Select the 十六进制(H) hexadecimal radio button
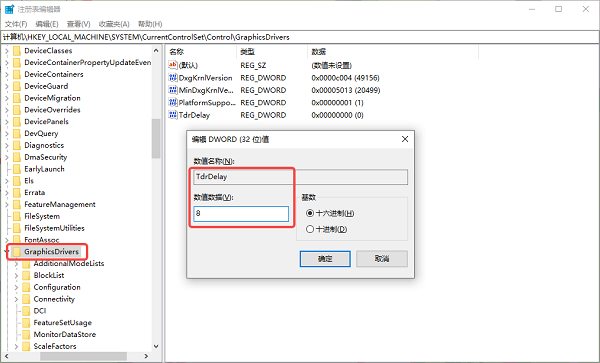Screen dimensions: 600x363 pyautogui.click(x=310, y=213)
